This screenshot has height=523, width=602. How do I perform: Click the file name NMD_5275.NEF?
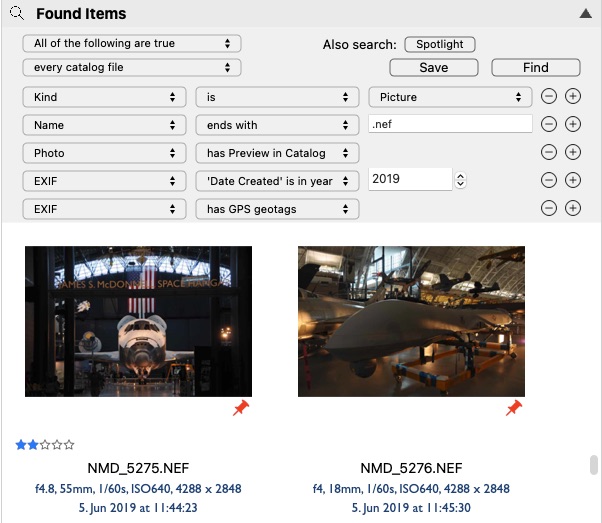[138, 468]
